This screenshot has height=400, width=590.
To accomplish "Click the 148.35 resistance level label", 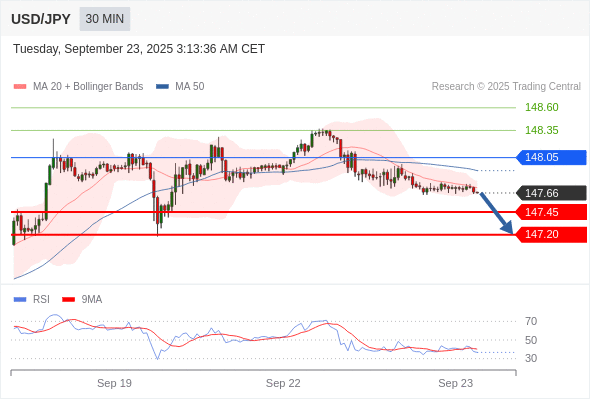I will (x=542, y=131).
